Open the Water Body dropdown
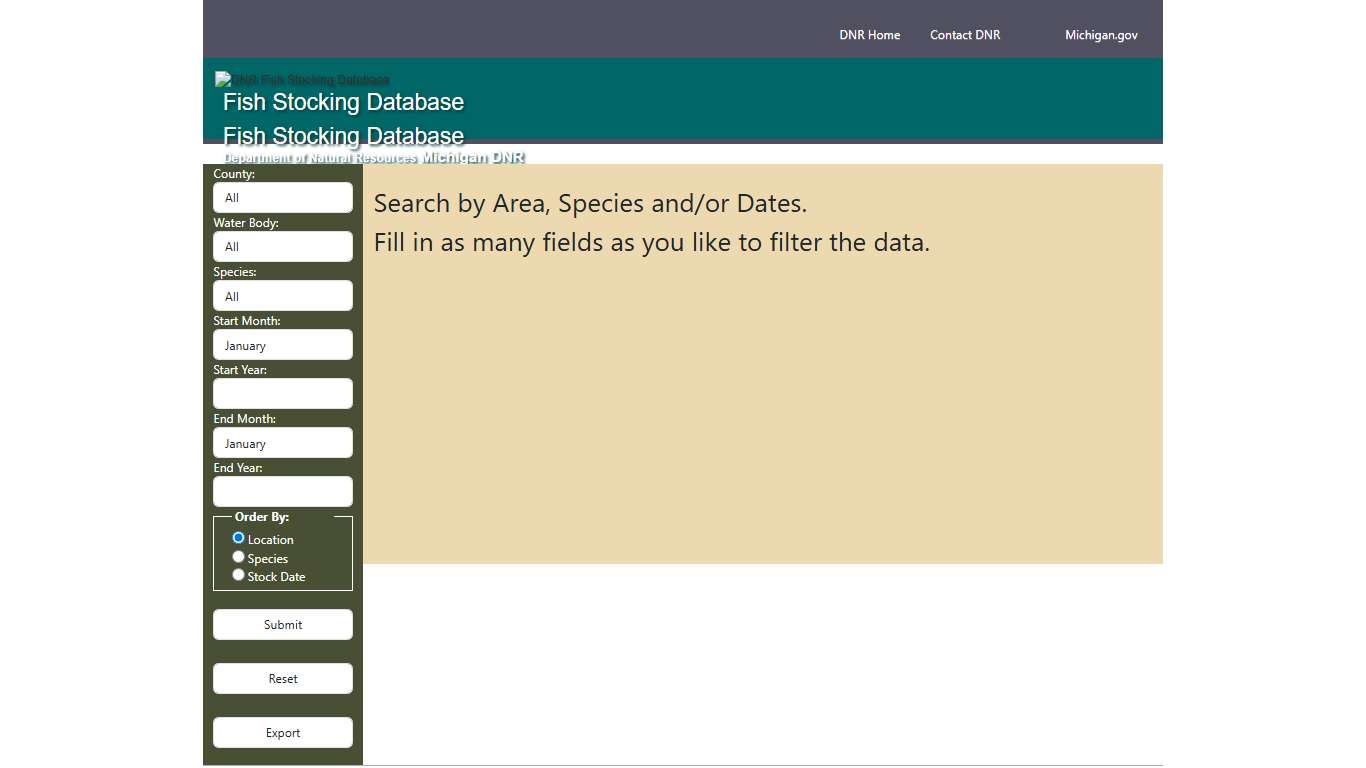1366x768 pixels. click(283, 247)
